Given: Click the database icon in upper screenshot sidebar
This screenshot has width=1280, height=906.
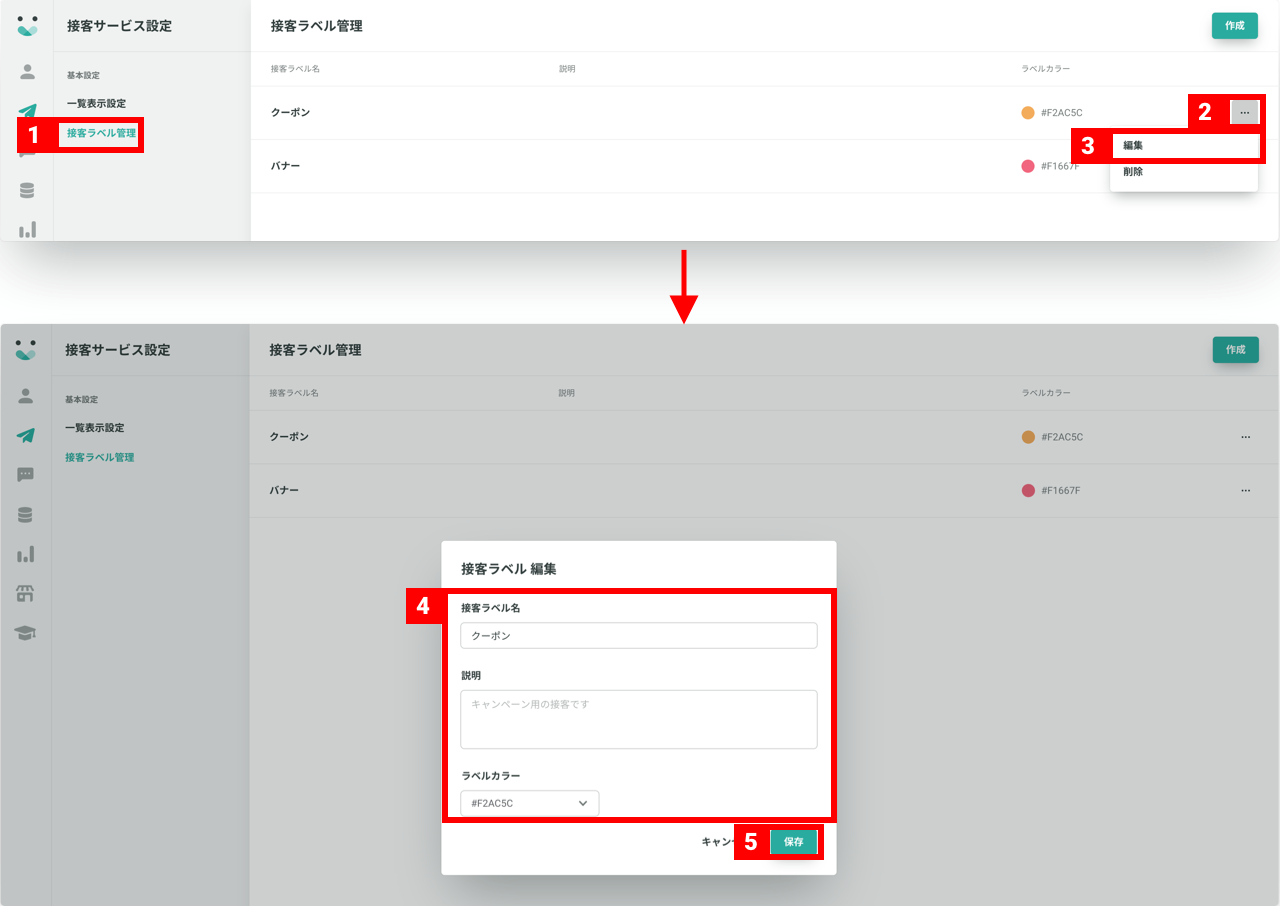Looking at the screenshot, I should (27, 190).
